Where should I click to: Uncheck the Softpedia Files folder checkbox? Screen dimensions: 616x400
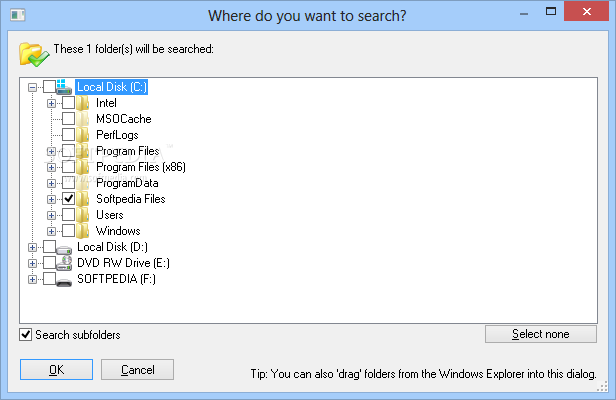68,199
